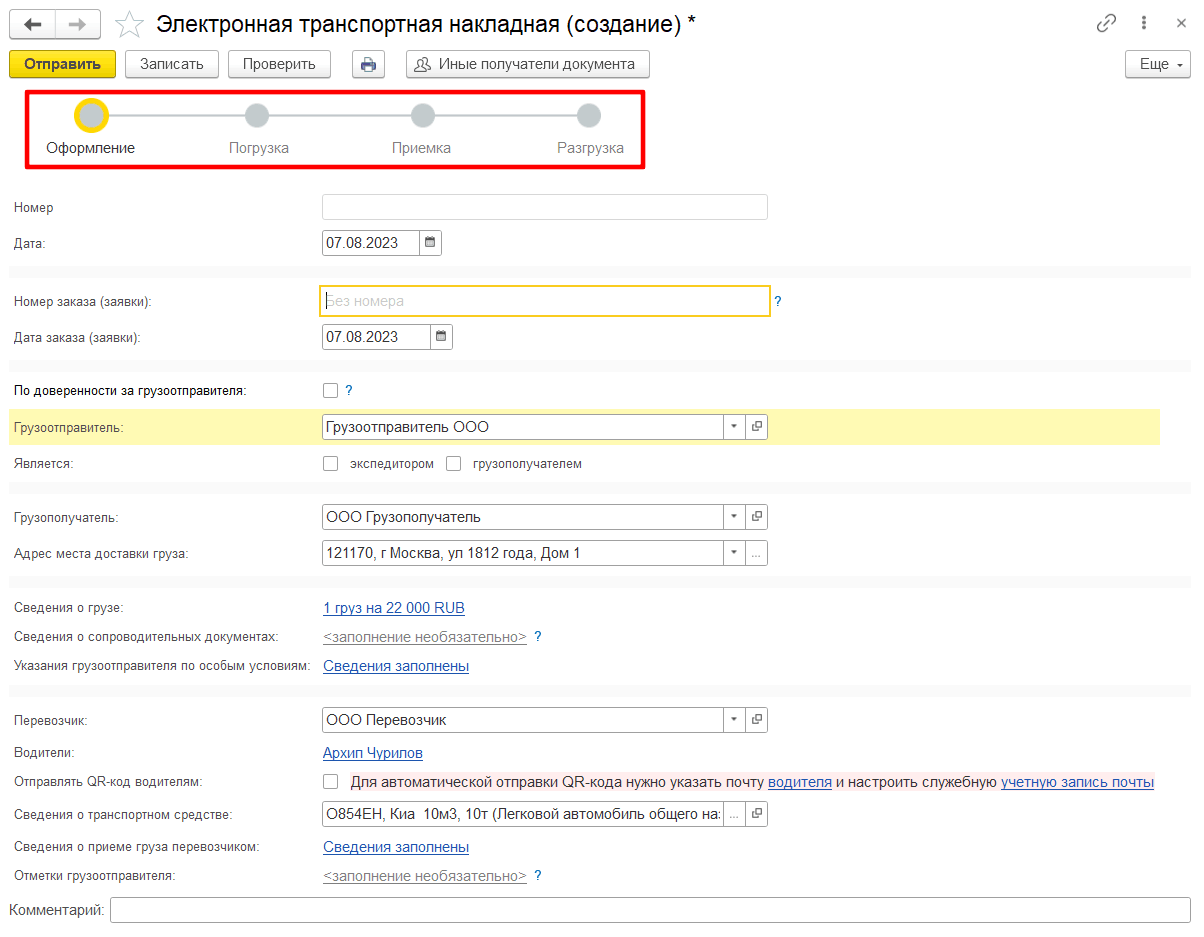Screen dimensions: 1204x937
Task: Click the Записать button
Action: pos(172,64)
